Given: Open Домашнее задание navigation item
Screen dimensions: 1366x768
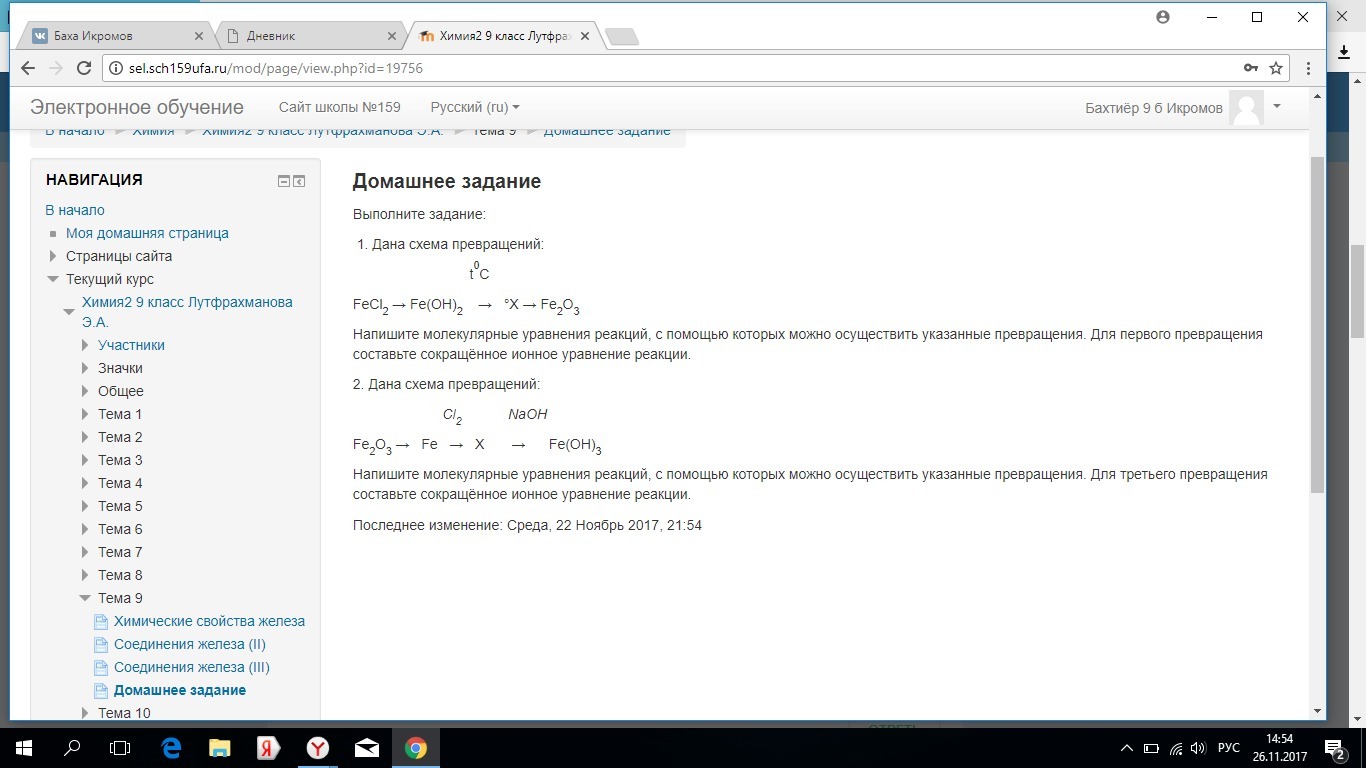Looking at the screenshot, I should click(x=180, y=690).
